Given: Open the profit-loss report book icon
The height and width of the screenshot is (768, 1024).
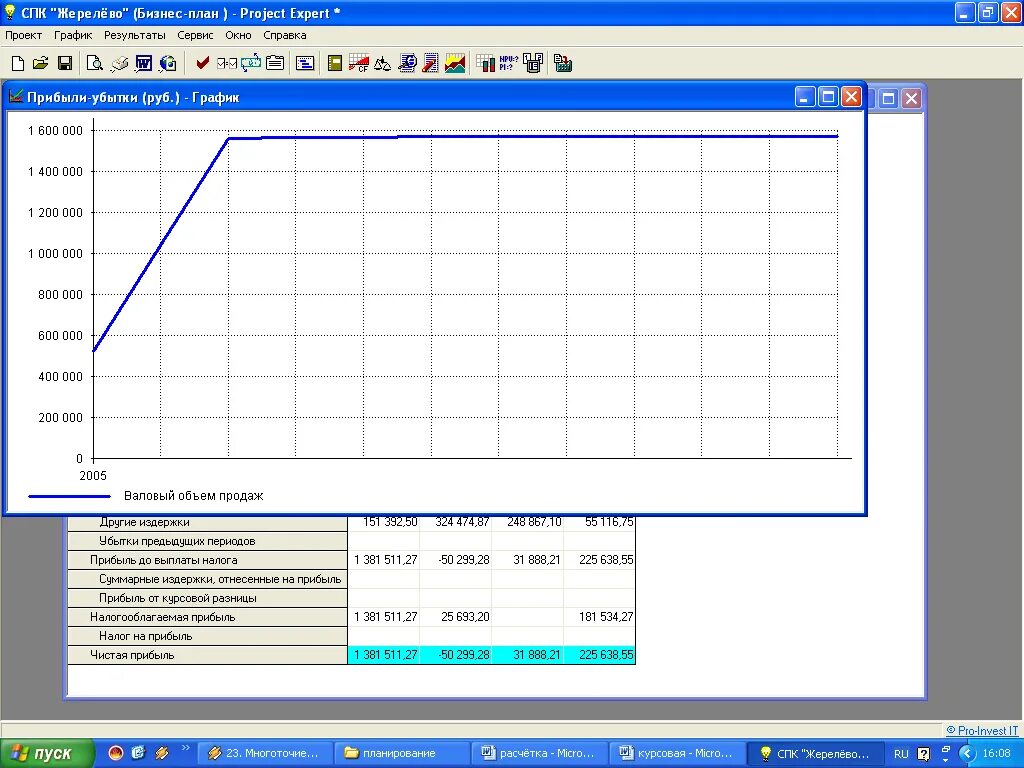Looking at the screenshot, I should [x=335, y=63].
